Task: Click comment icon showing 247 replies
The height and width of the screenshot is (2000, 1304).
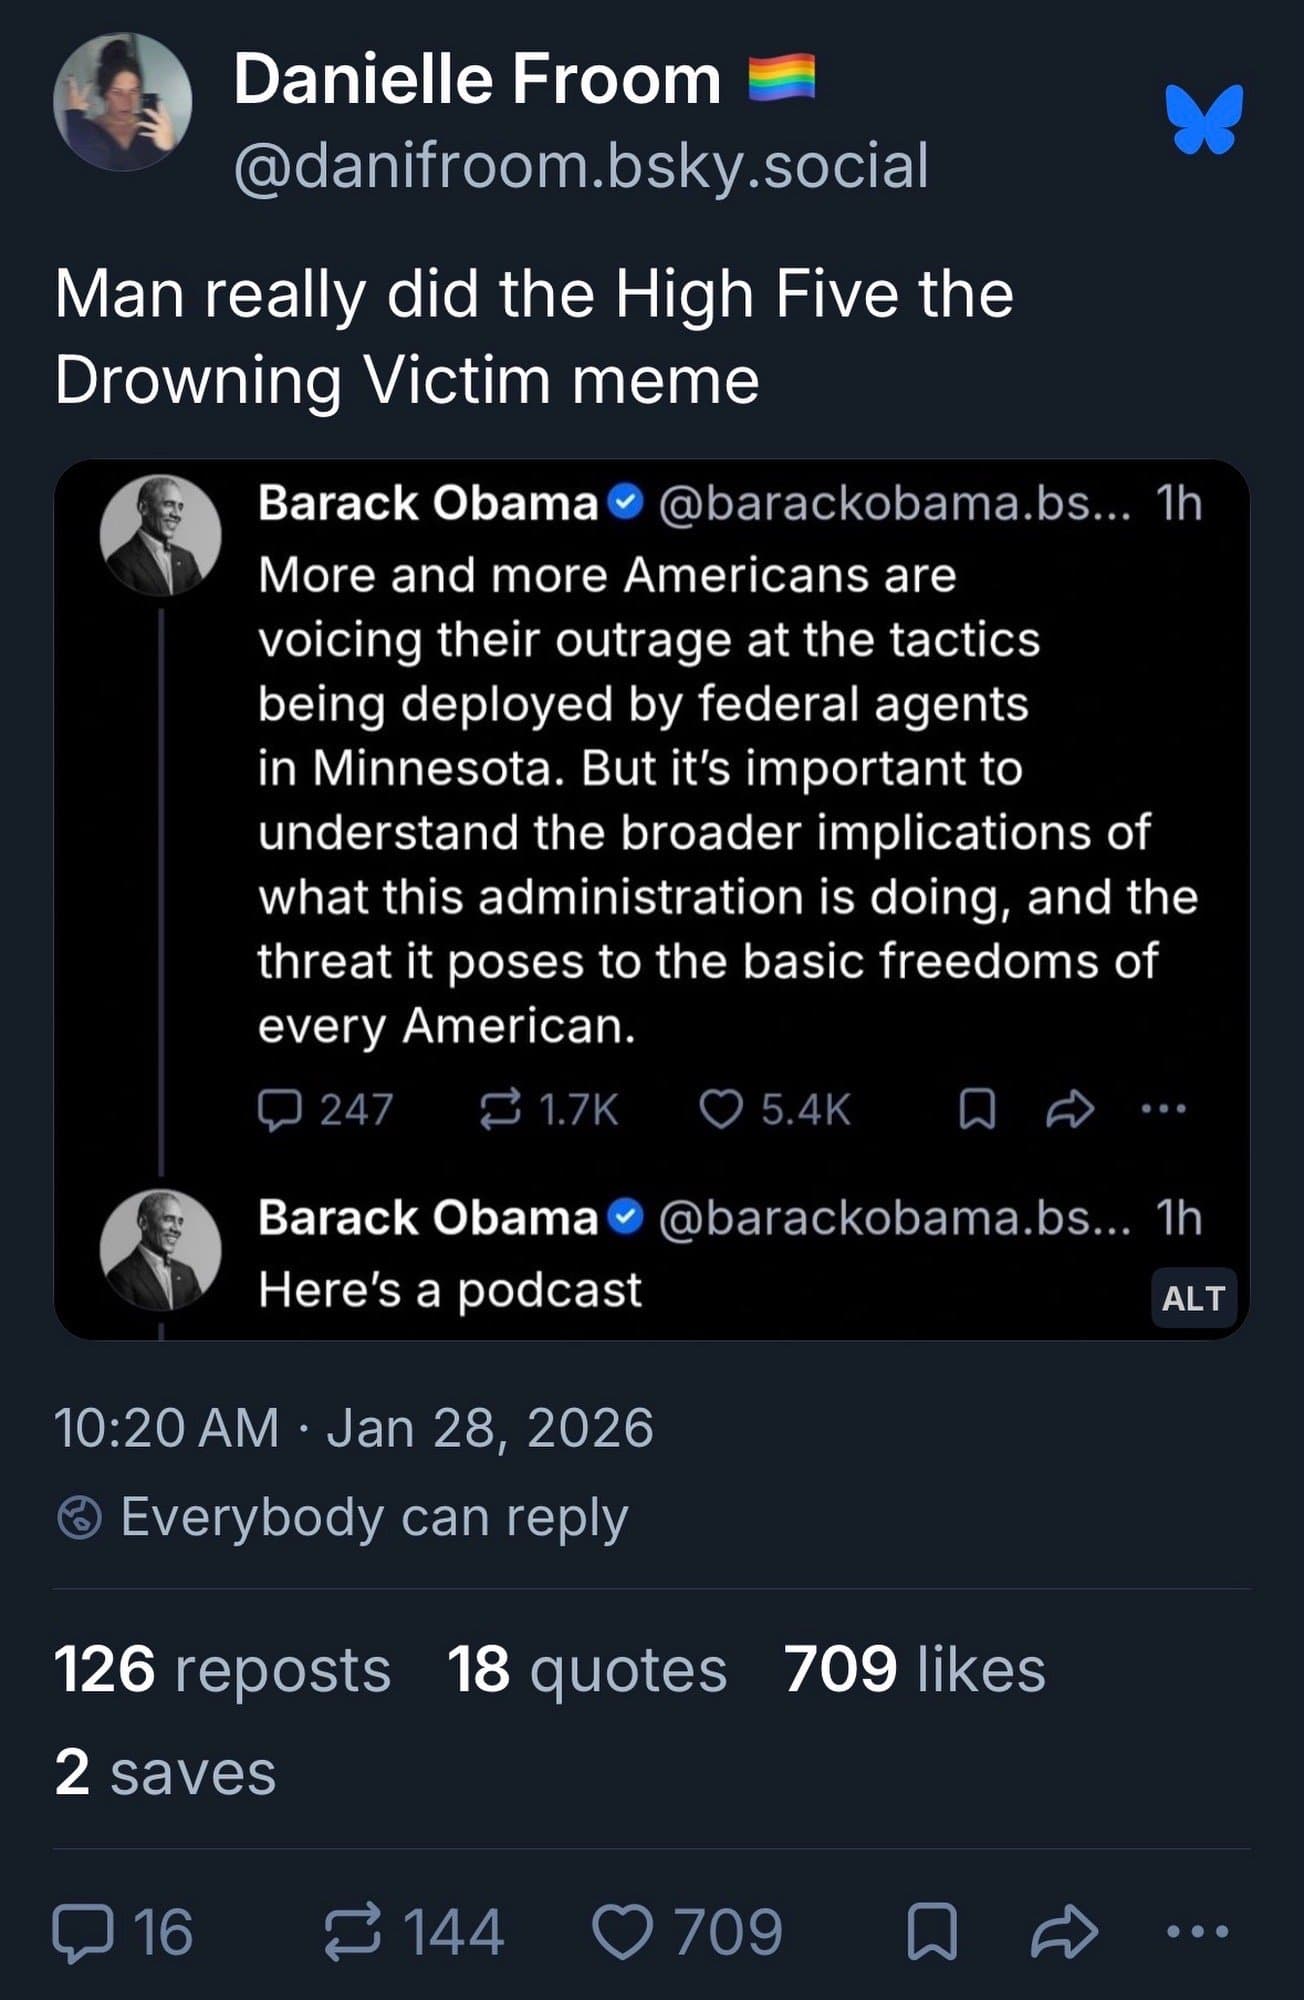Action: [279, 1110]
